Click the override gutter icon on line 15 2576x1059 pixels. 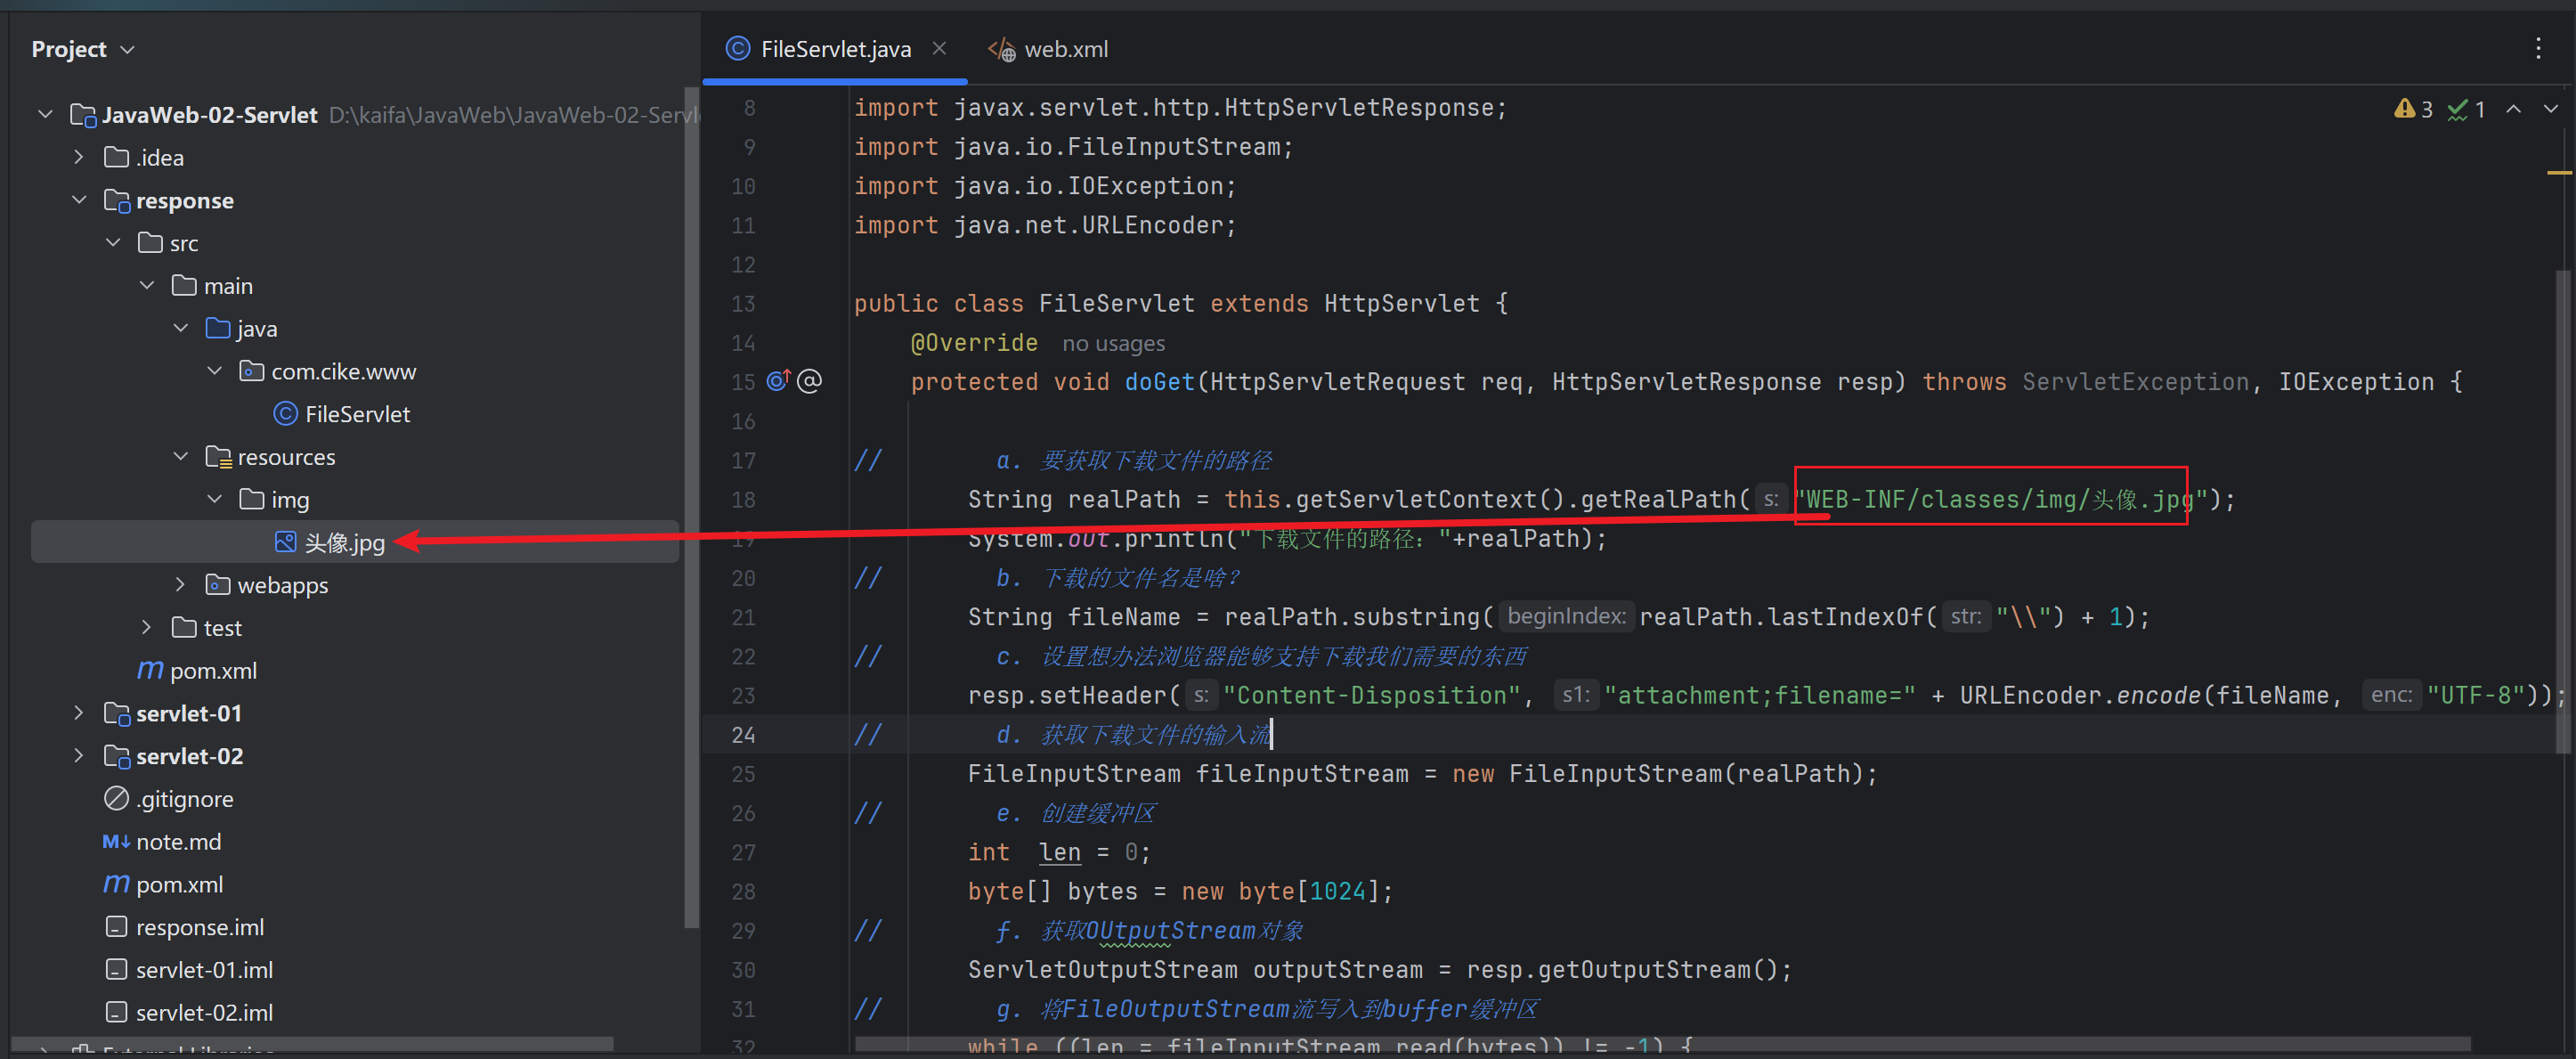tap(778, 381)
